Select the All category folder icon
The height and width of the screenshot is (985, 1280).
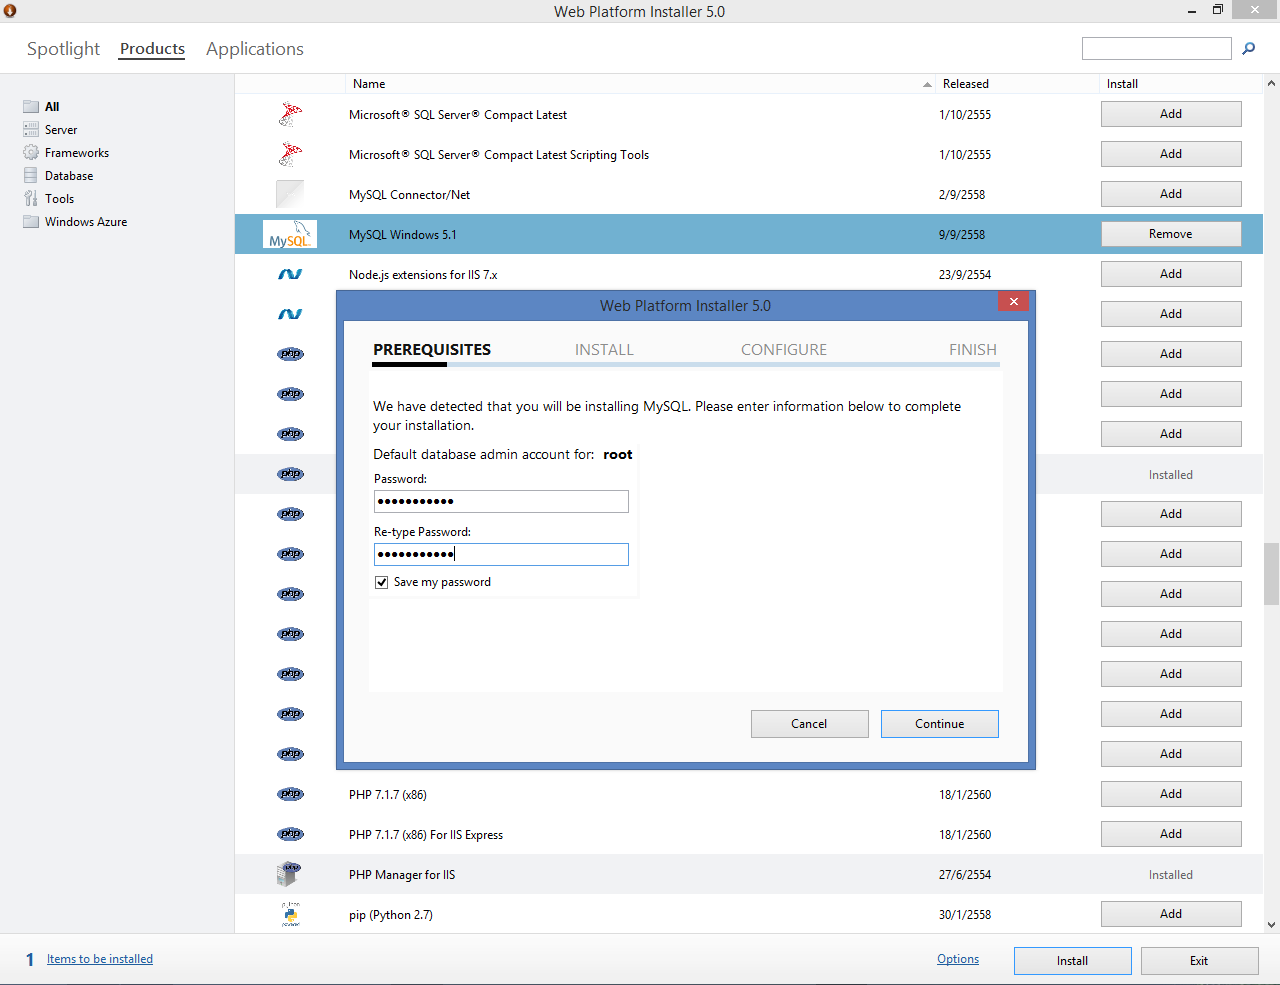click(31, 106)
